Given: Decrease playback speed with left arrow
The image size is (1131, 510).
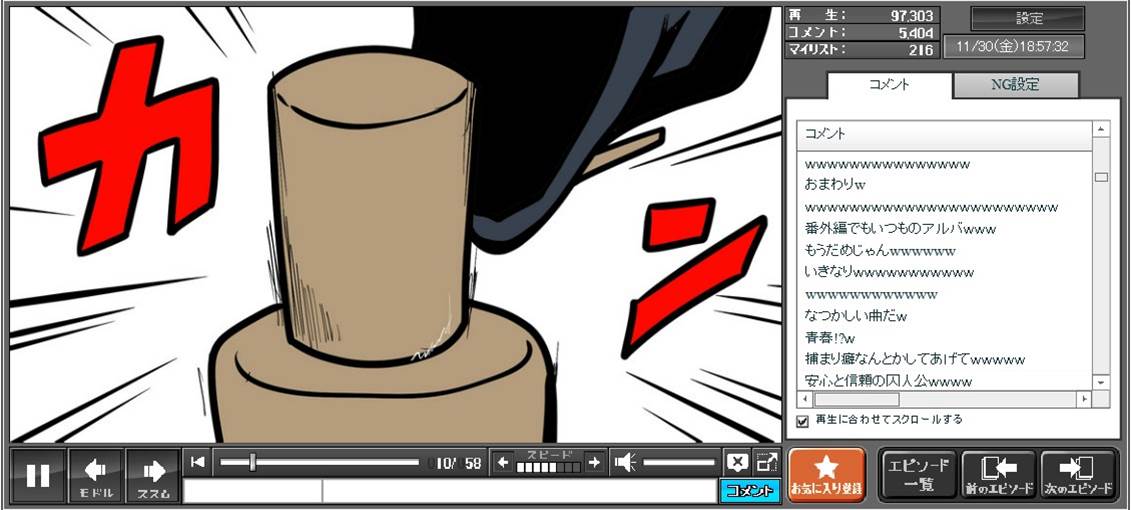Looking at the screenshot, I should click(503, 462).
